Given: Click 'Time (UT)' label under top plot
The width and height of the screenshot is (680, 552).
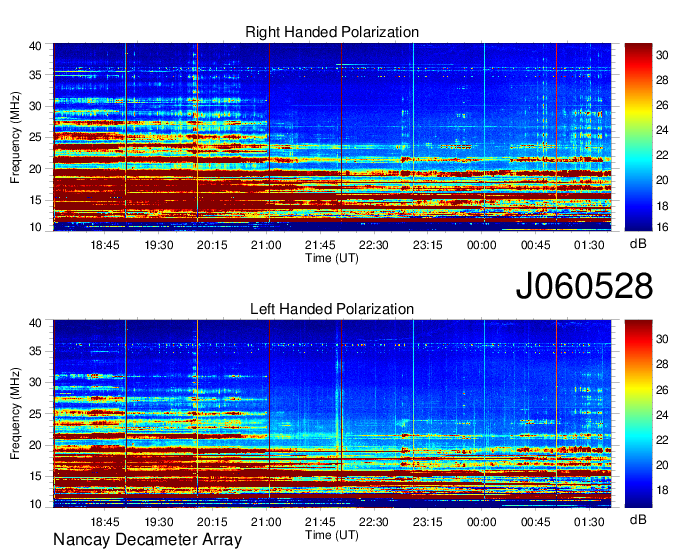Looking at the screenshot, I should coord(332,258).
